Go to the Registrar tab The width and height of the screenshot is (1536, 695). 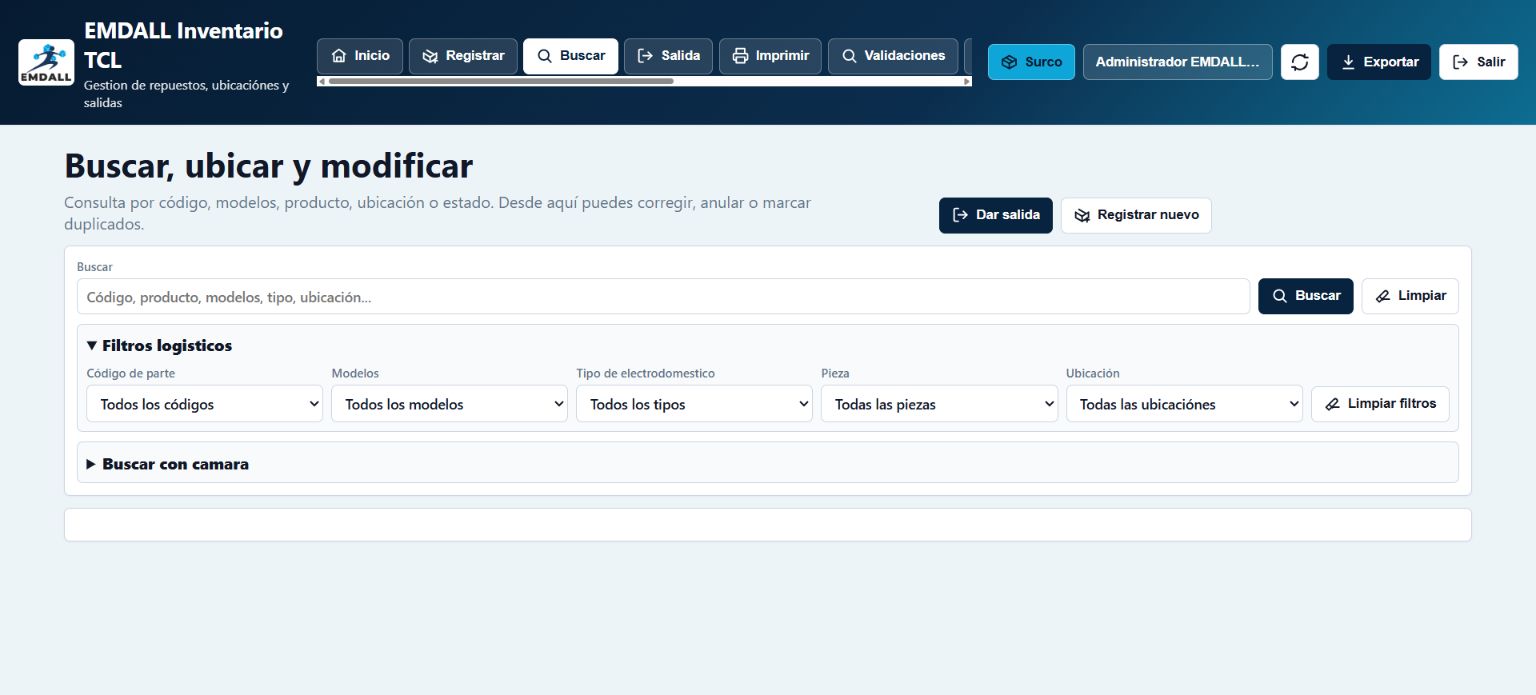click(463, 56)
